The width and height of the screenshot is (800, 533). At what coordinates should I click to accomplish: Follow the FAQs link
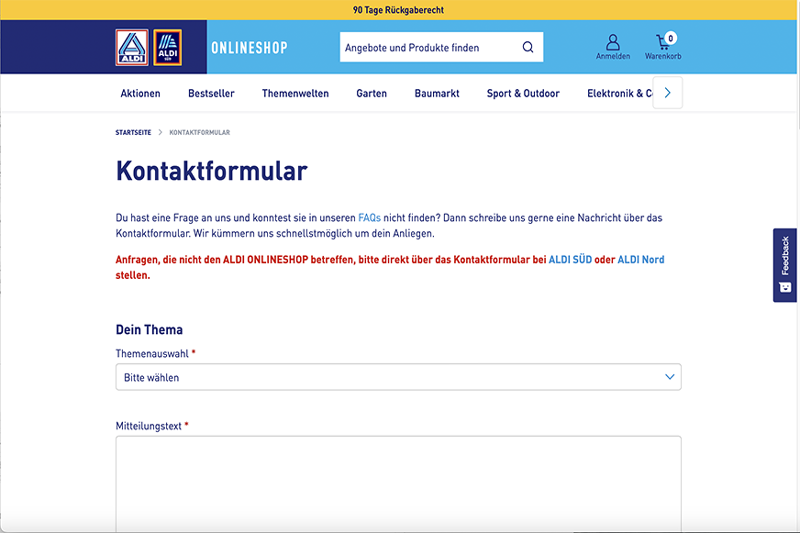[x=369, y=218]
